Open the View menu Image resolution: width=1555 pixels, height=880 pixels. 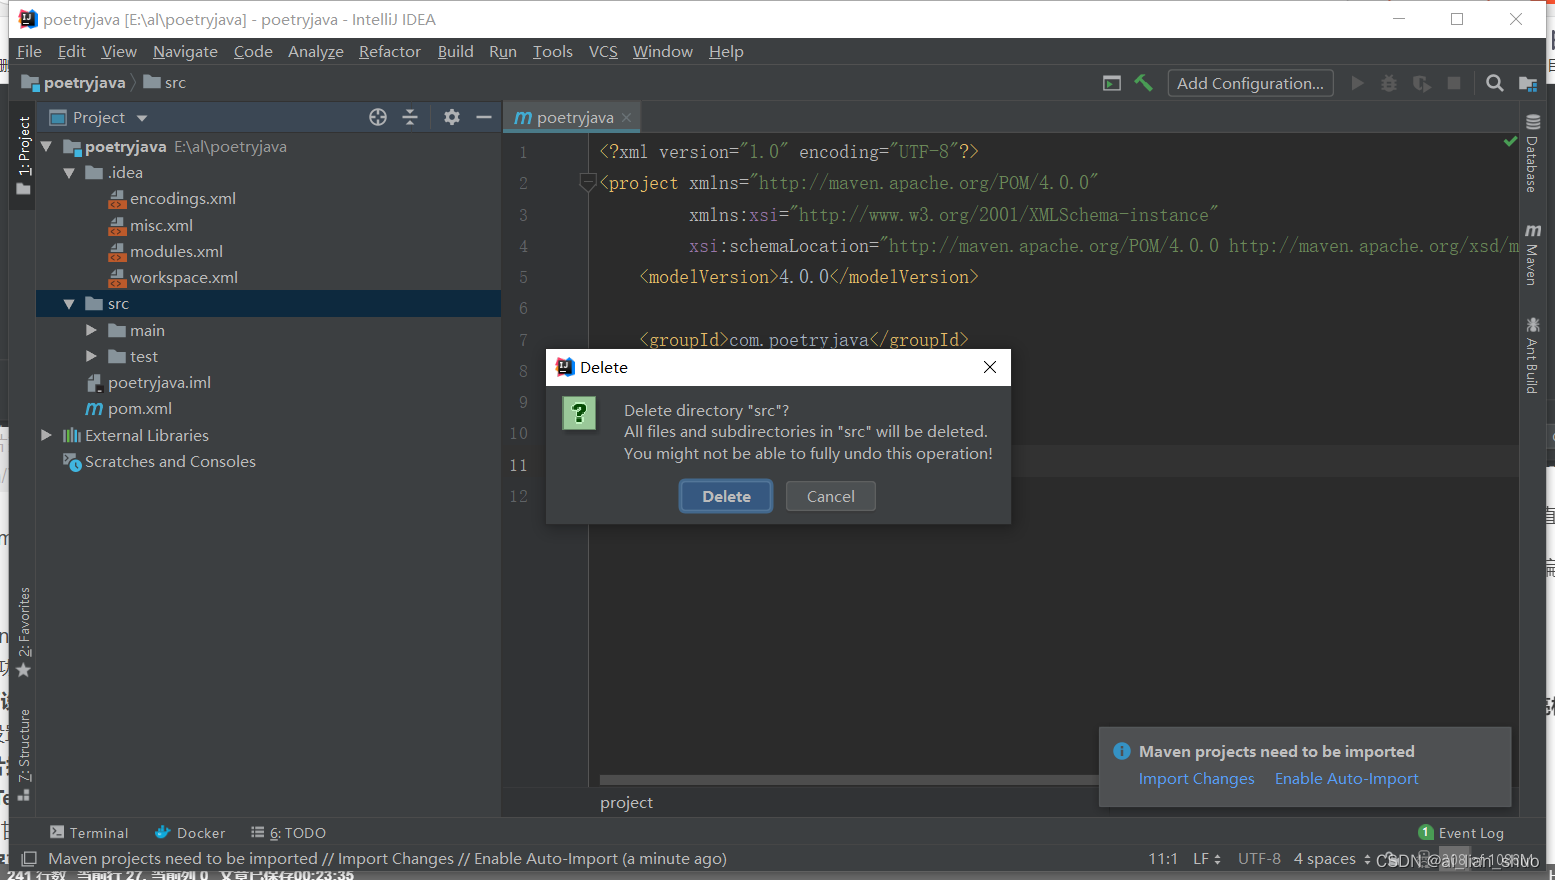[119, 51]
